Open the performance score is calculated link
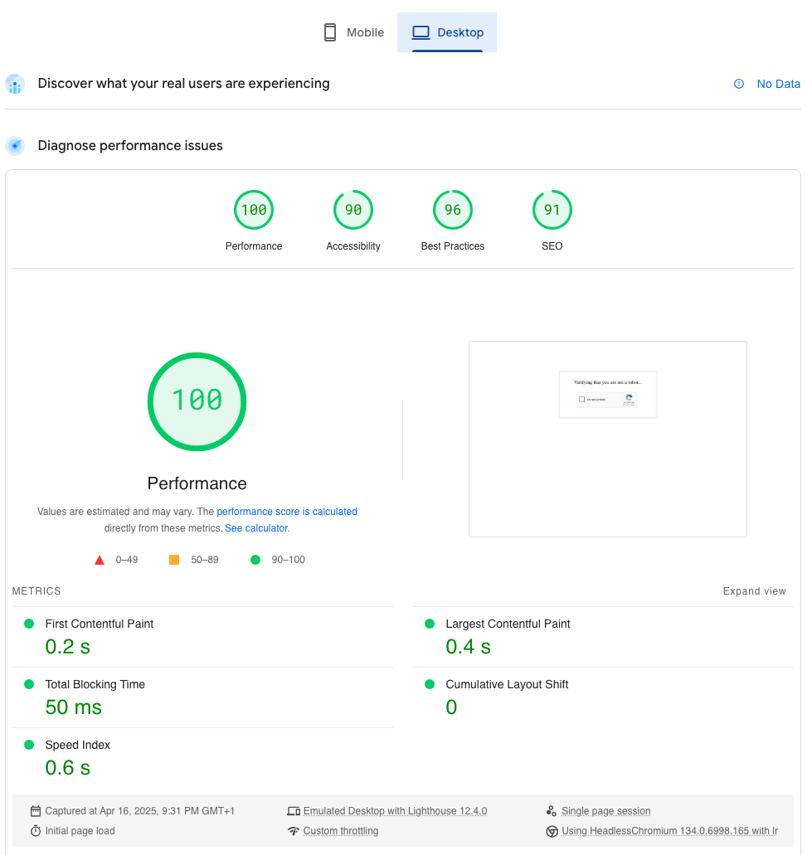The height and width of the screenshot is (855, 812). (x=287, y=511)
